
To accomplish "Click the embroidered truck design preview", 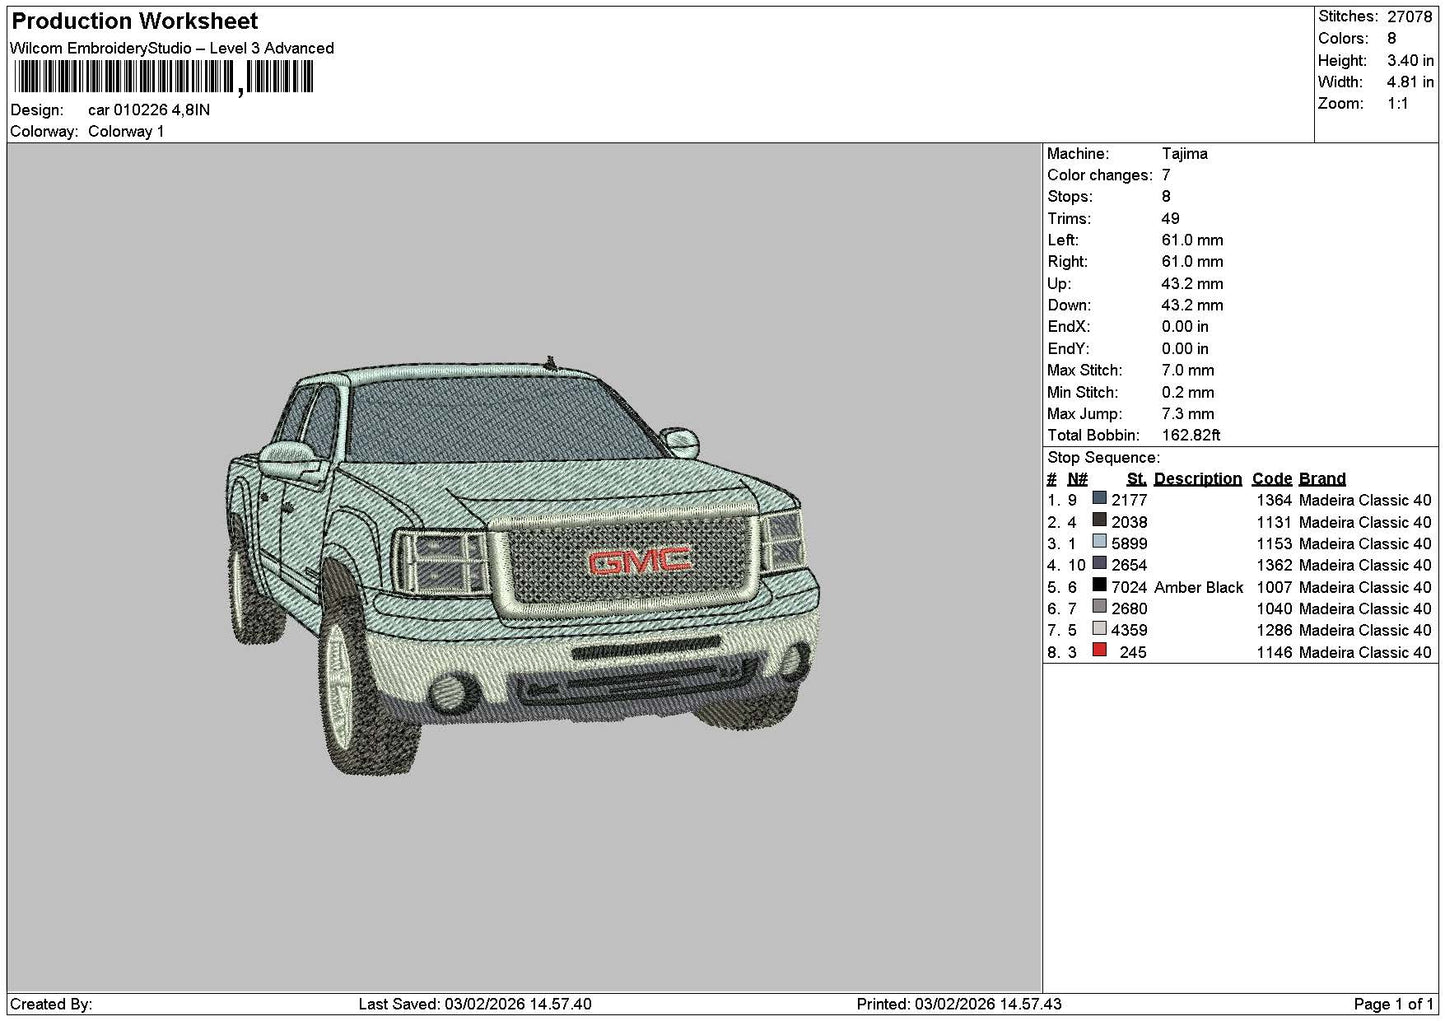I will pyautogui.click(x=523, y=565).
